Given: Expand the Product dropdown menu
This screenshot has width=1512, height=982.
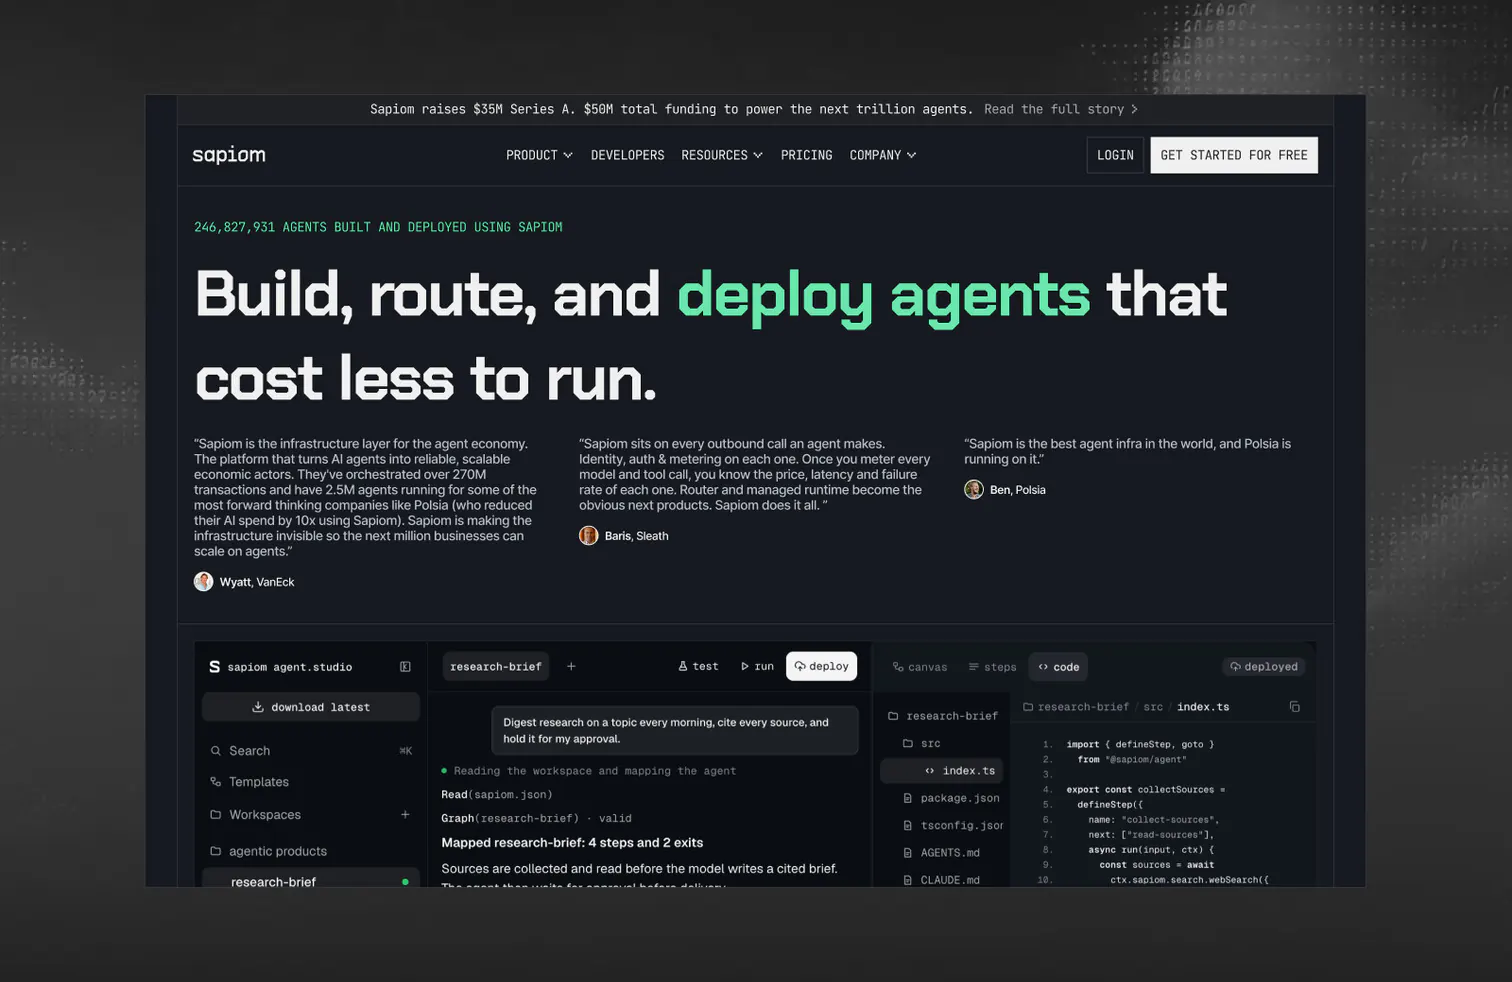Looking at the screenshot, I should (539, 155).
